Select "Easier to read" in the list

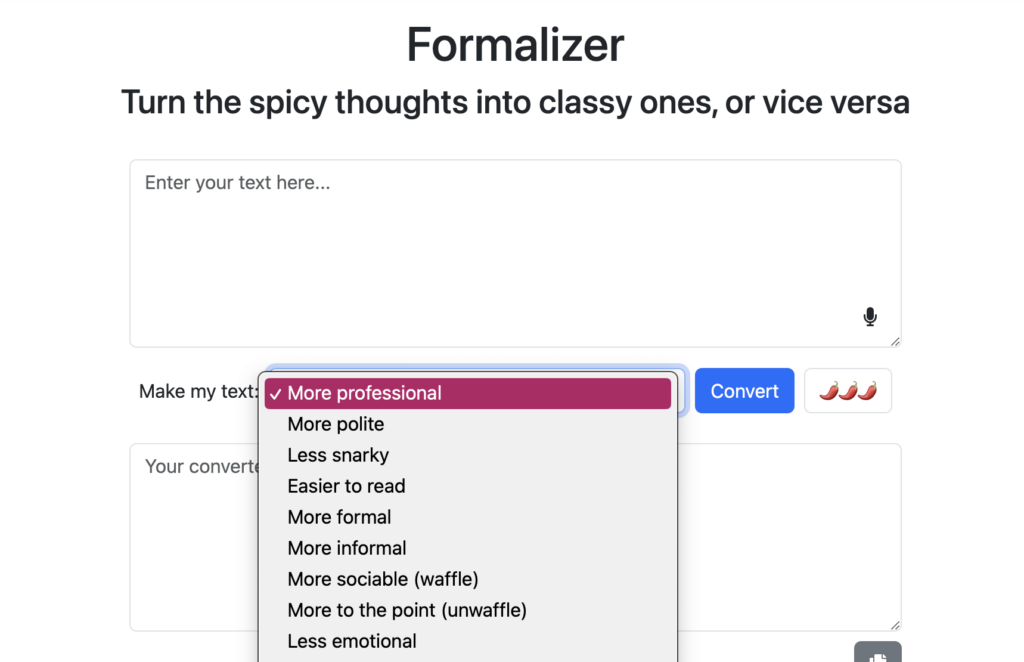[346, 486]
